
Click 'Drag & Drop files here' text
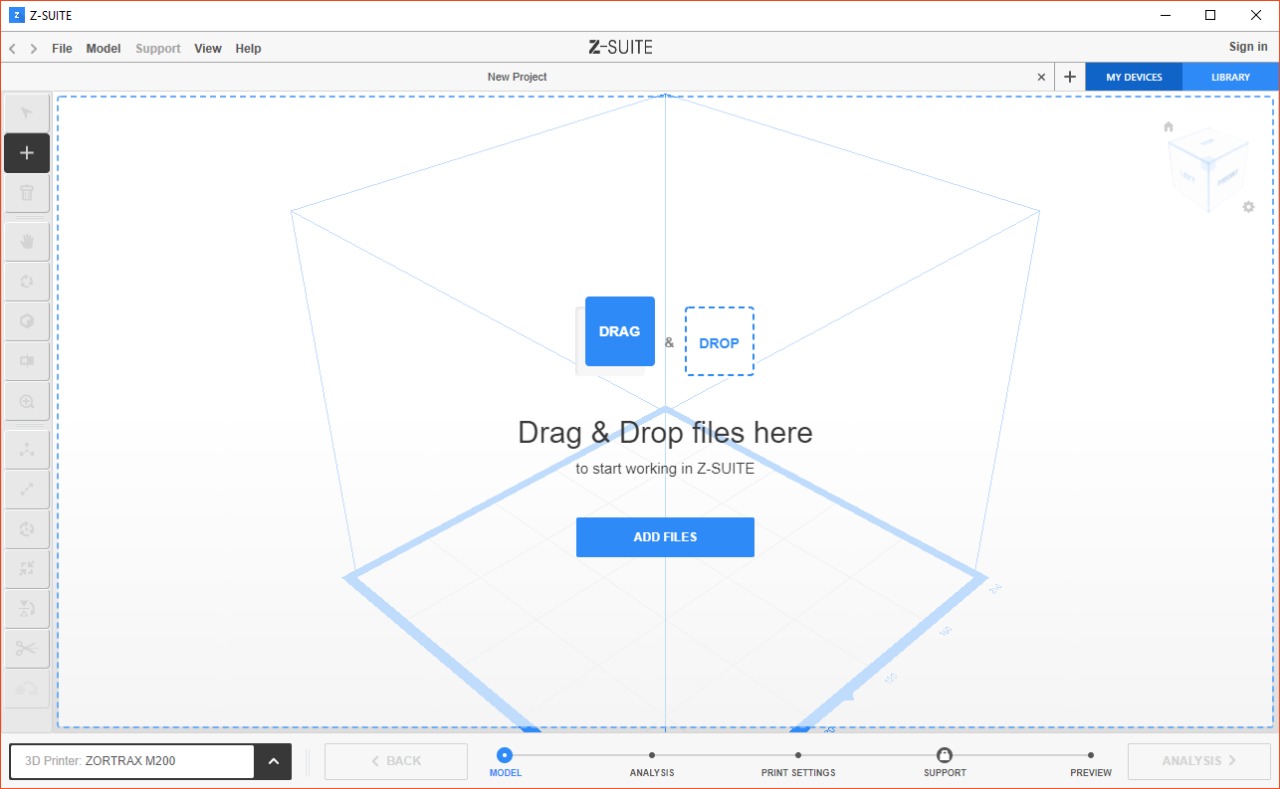click(x=665, y=432)
